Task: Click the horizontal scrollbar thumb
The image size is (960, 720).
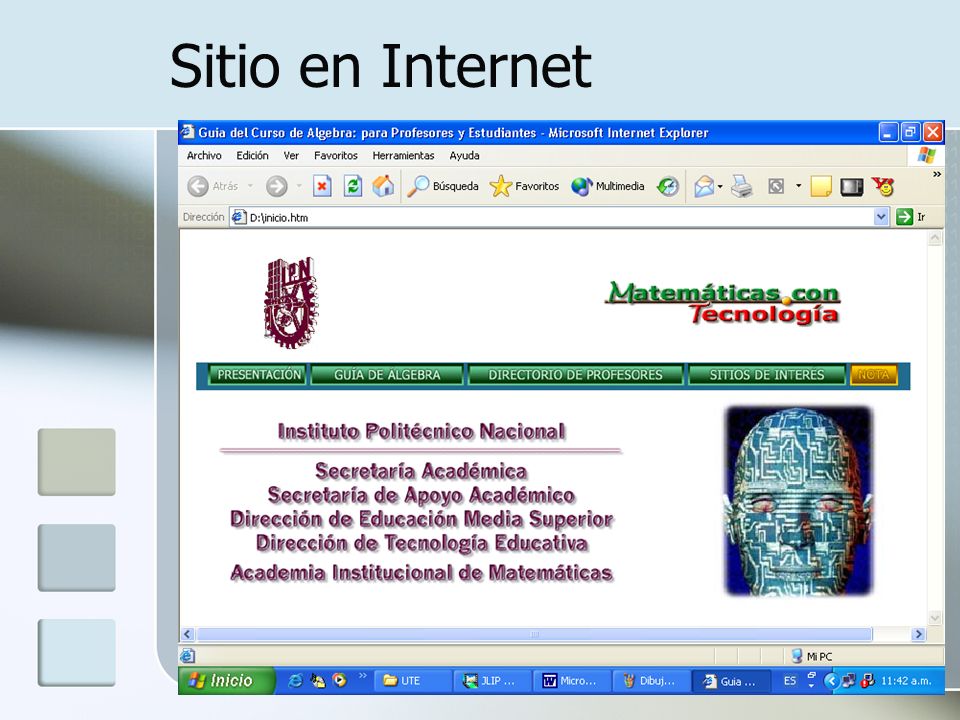Action: click(x=534, y=634)
